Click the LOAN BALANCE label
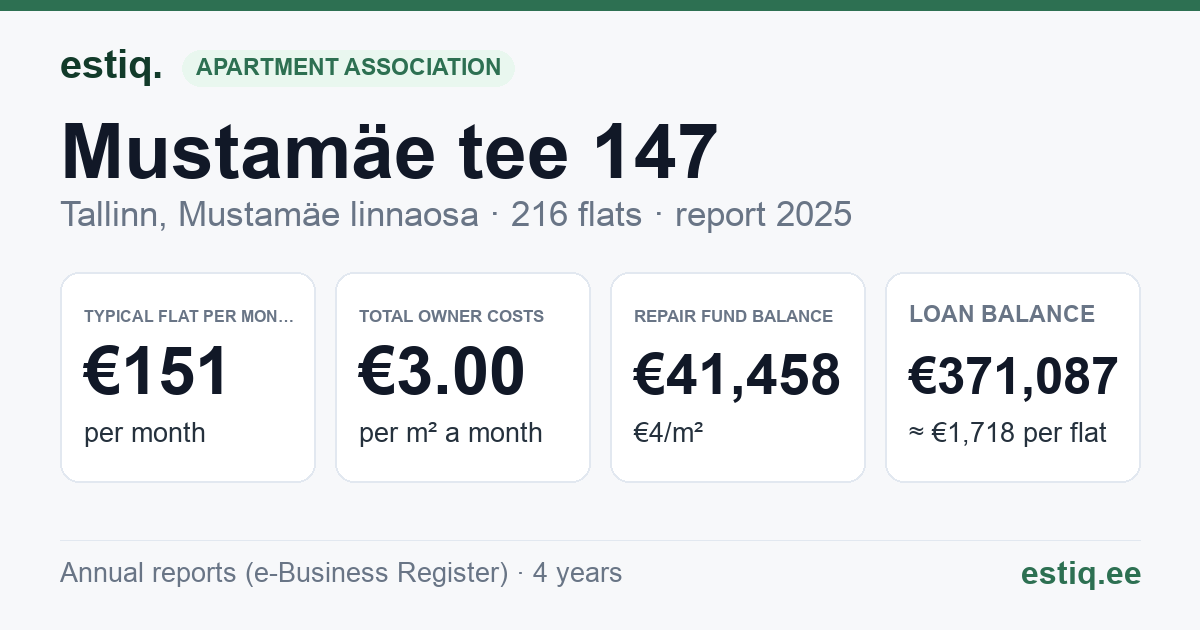Screen dimensions: 1200x630 (x=1002, y=314)
